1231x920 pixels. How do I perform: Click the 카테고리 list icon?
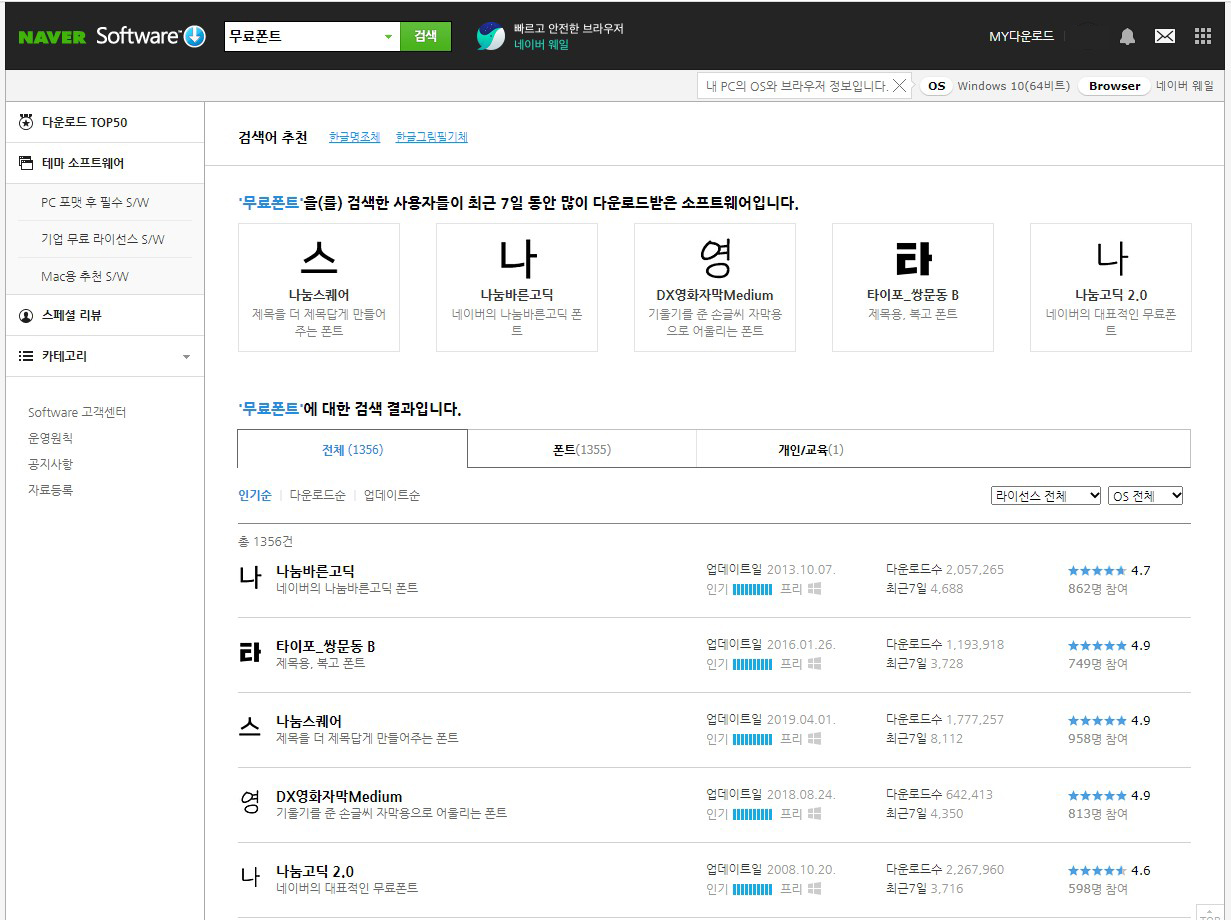click(x=26, y=356)
